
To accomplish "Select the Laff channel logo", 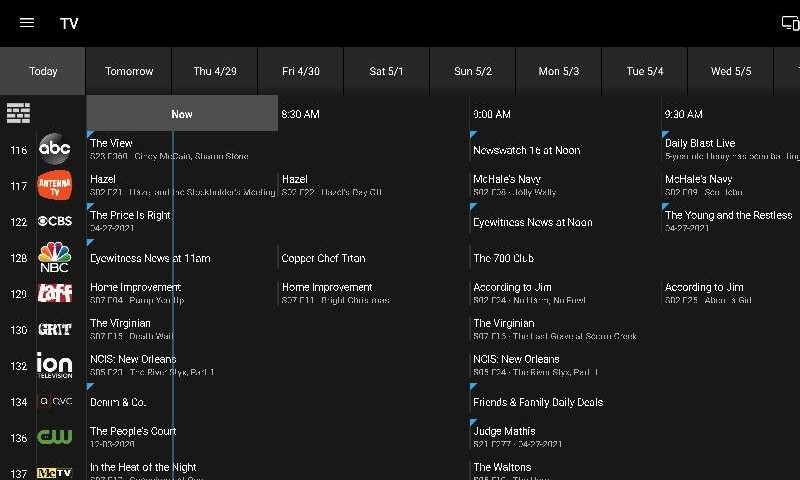I will click(x=55, y=293).
